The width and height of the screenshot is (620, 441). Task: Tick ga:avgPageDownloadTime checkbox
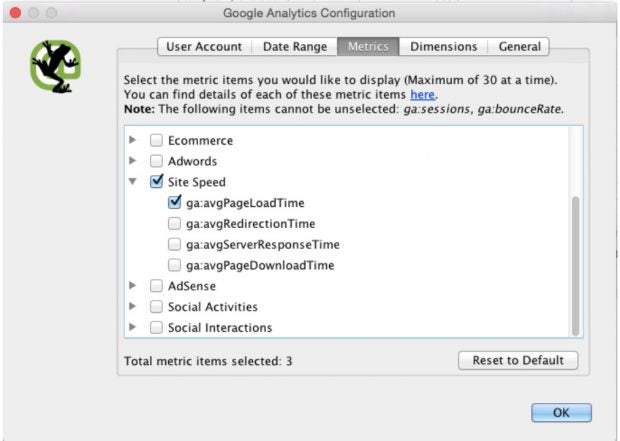pos(174,265)
